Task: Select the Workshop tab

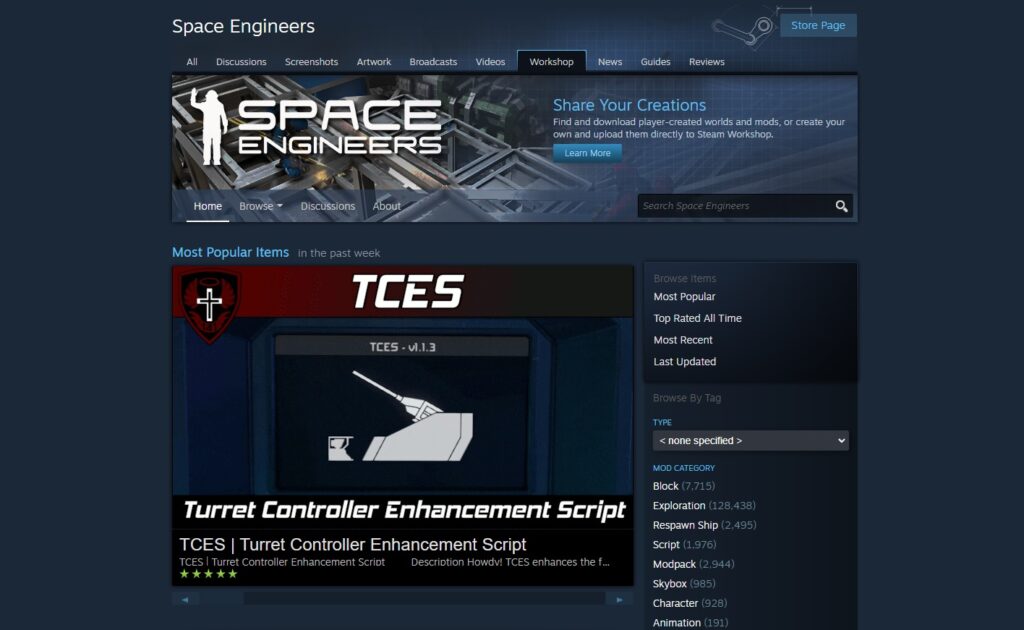Action: pyautogui.click(x=552, y=61)
